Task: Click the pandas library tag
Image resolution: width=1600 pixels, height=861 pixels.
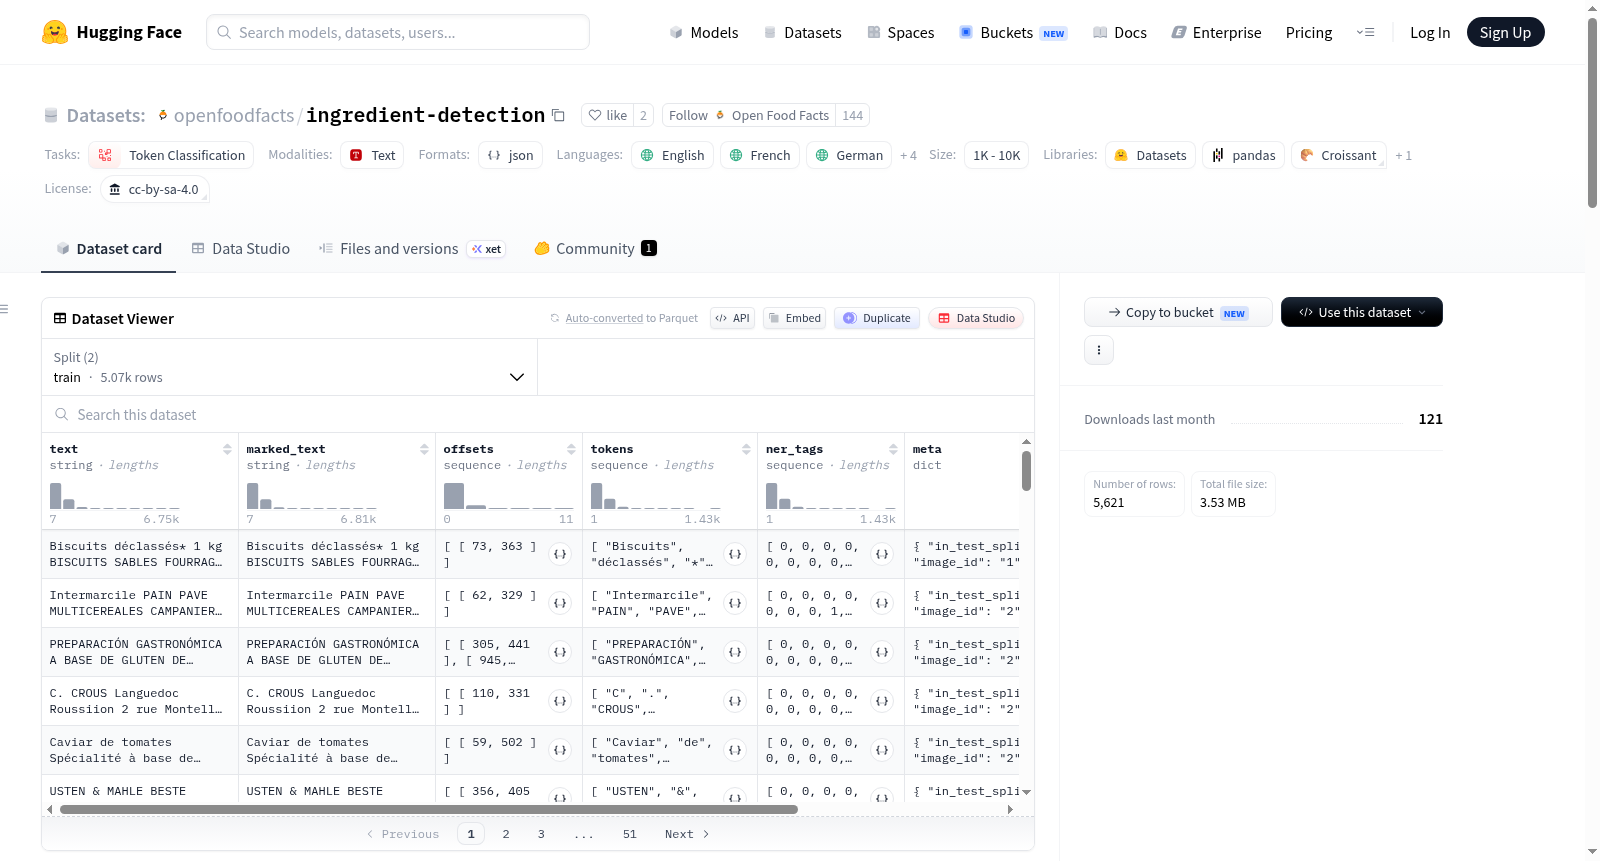Action: [1243, 155]
